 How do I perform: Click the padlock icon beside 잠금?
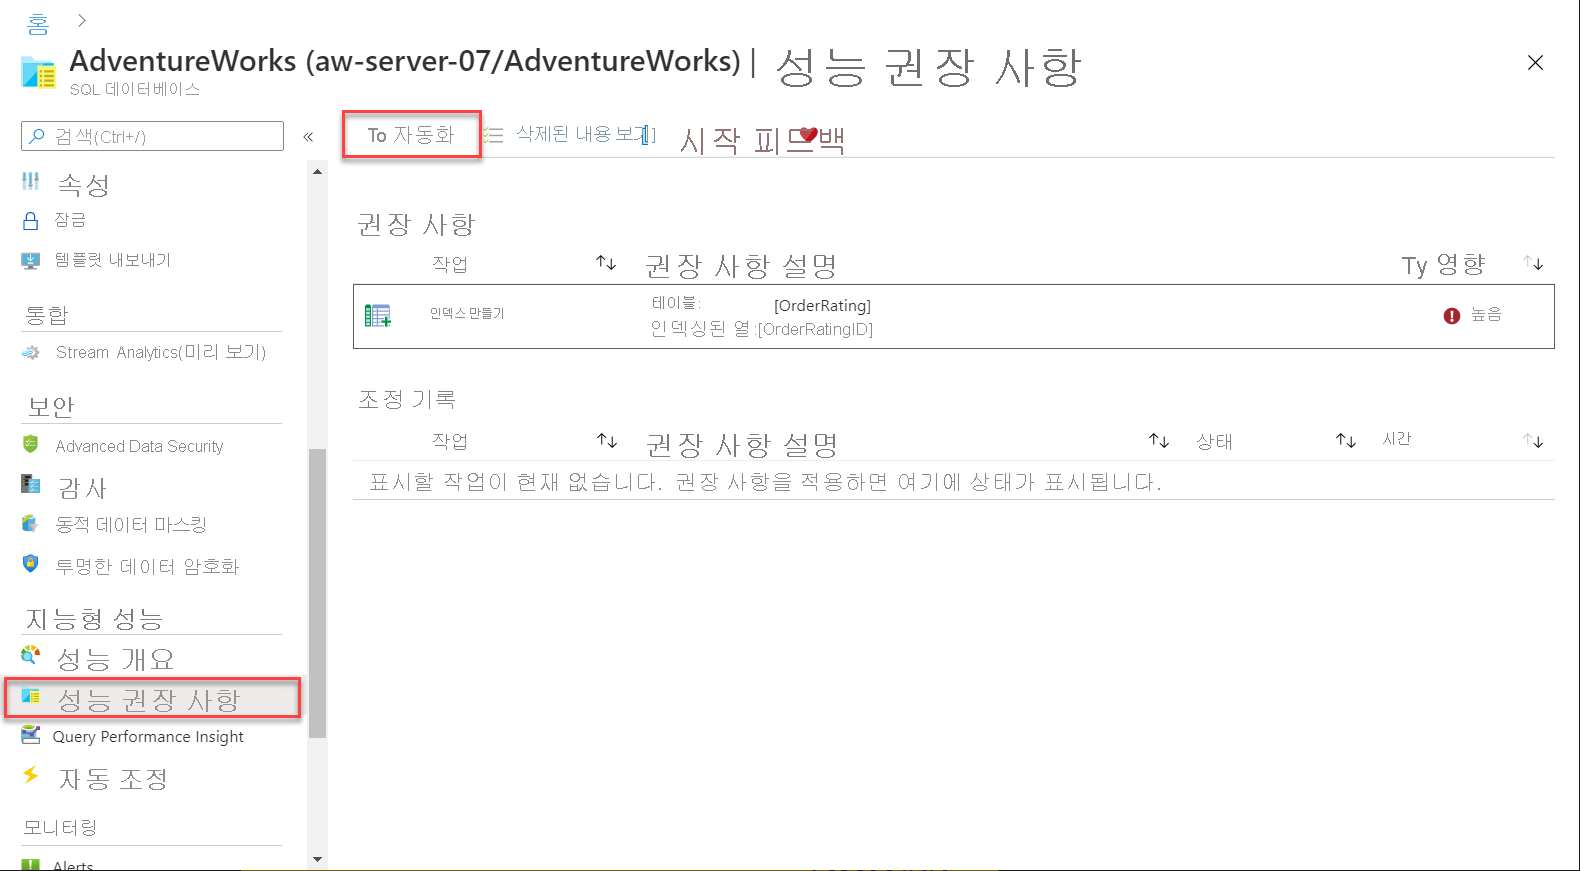point(31,220)
